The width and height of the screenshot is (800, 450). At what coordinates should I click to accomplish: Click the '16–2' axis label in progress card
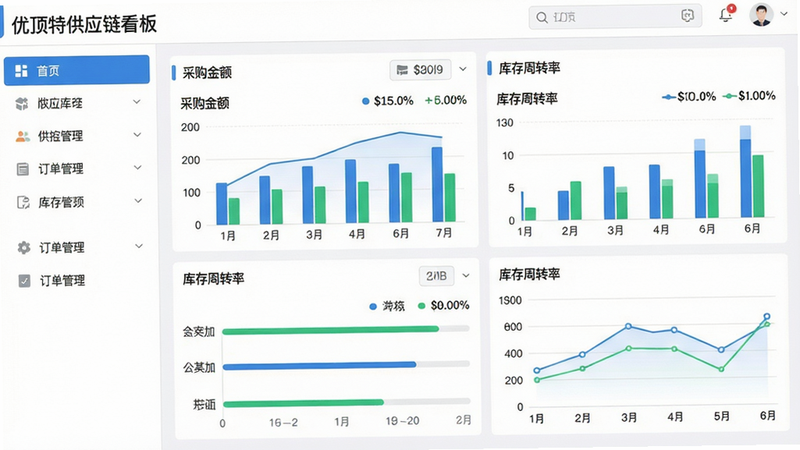284,422
